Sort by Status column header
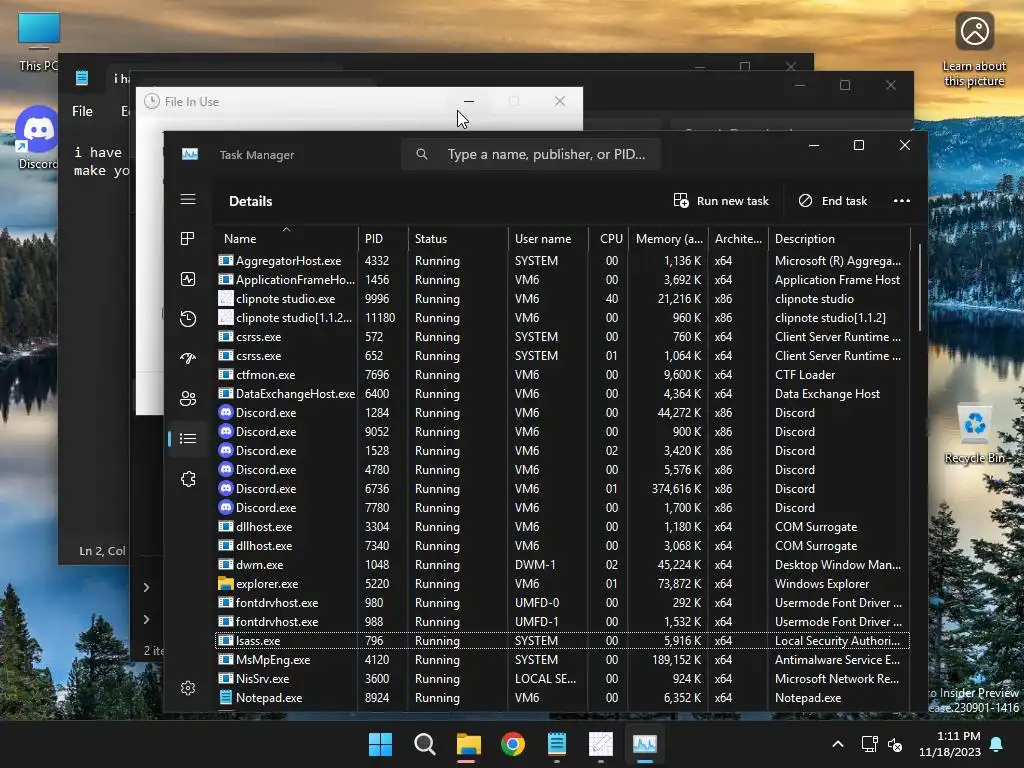This screenshot has width=1024, height=768. point(458,238)
